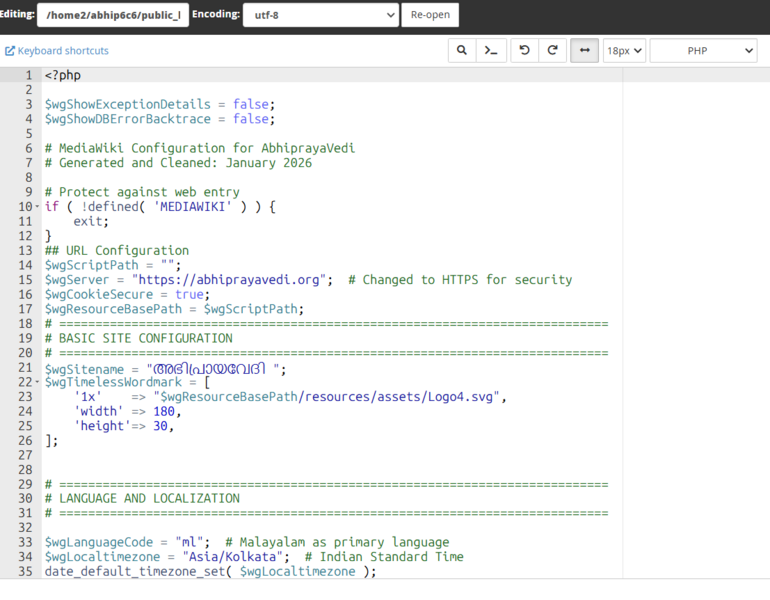Collapse the array fold at line 22

37,382
